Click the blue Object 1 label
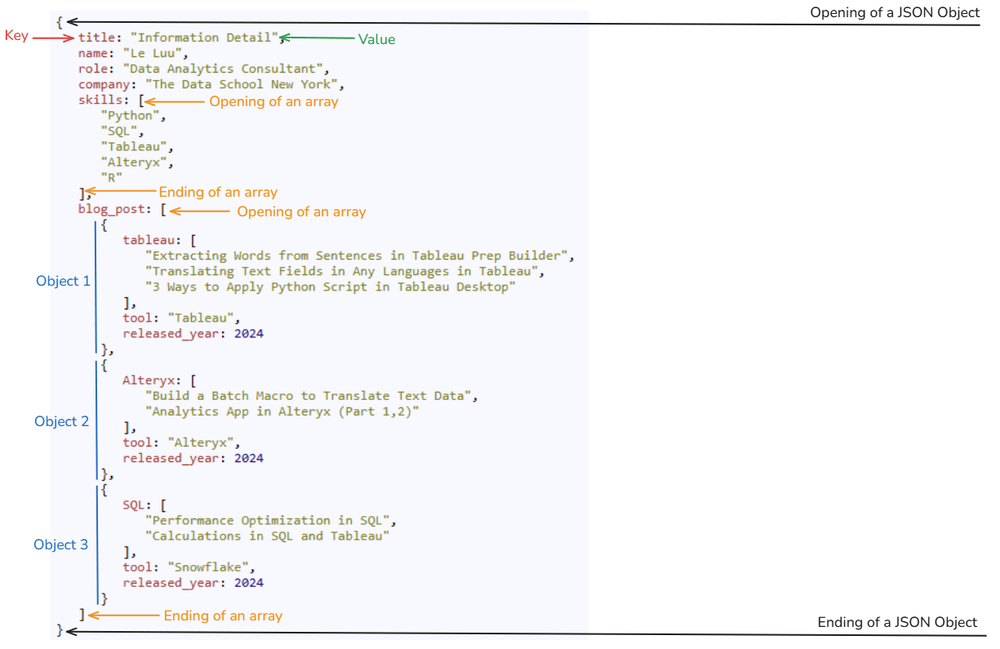Screen dimensions: 1000x649 (x=63, y=281)
